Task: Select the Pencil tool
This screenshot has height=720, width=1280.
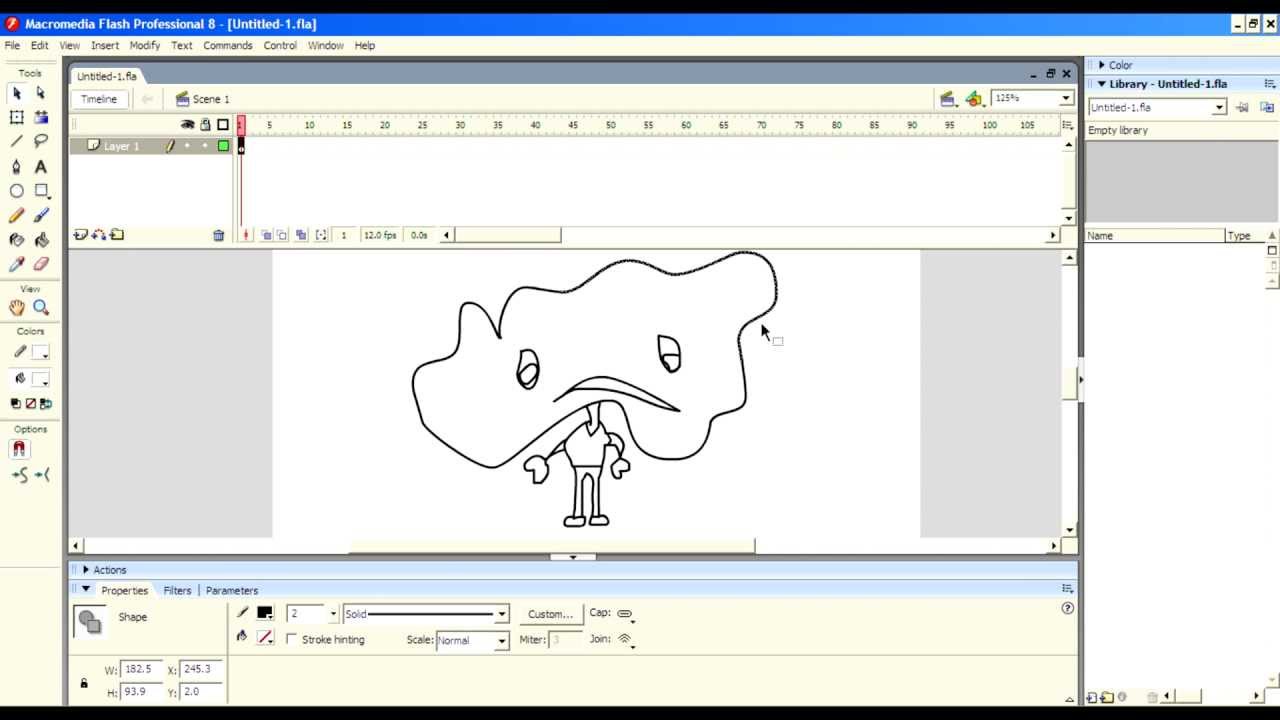Action: 16,215
